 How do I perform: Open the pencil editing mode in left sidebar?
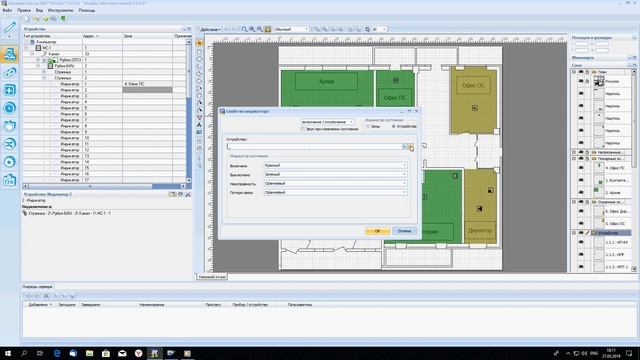click(9, 27)
